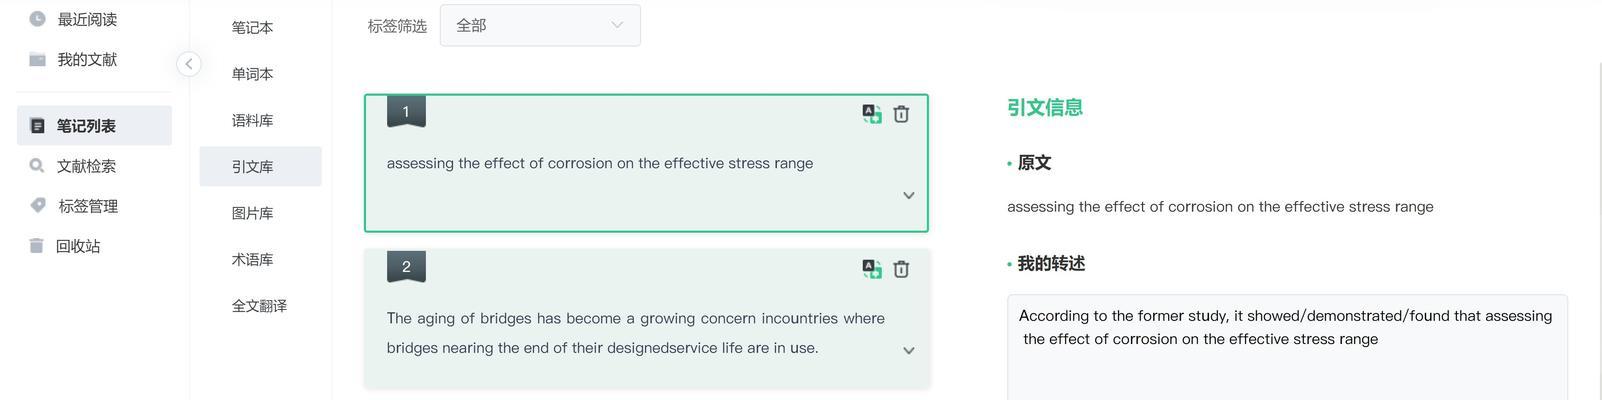Screen dimensions: 1602x400
Task: Go to 图片库 section
Action: (x=252, y=213)
